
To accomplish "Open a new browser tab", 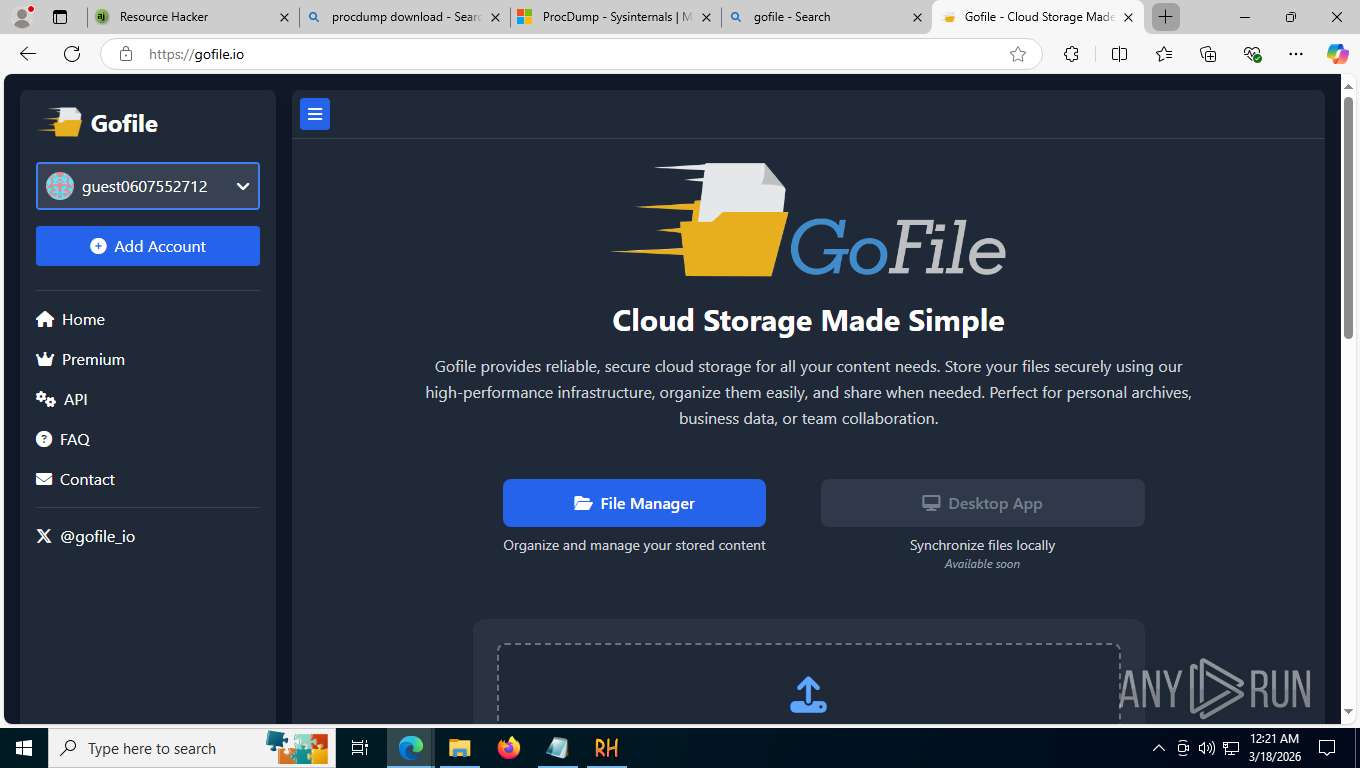I will 1165,17.
